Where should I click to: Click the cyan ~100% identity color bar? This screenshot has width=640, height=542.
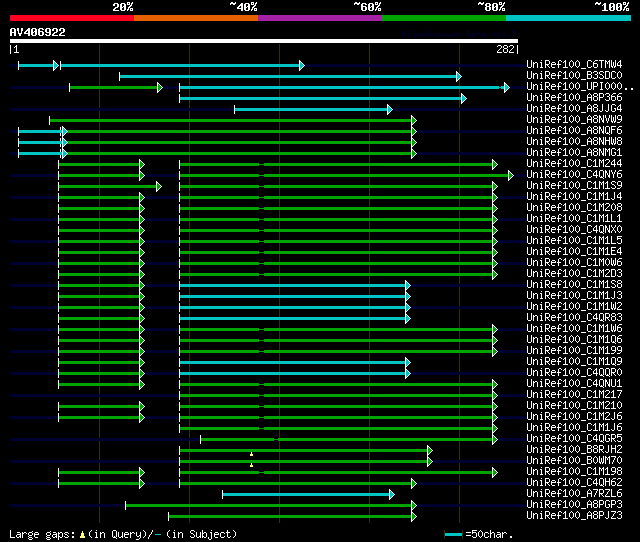pyautogui.click(x=568, y=18)
